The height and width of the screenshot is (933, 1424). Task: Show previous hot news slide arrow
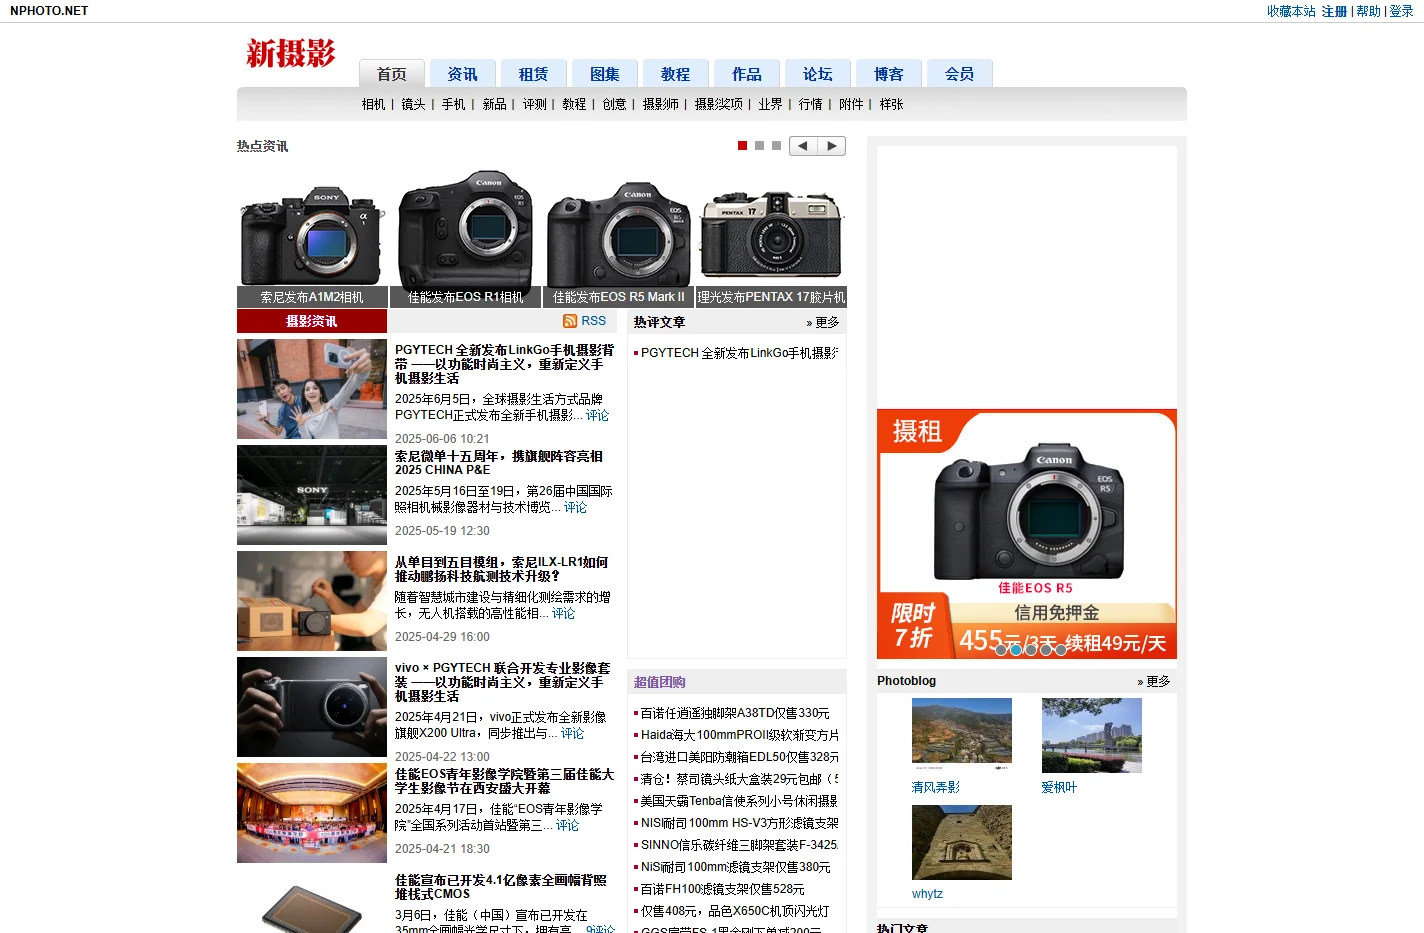803,146
